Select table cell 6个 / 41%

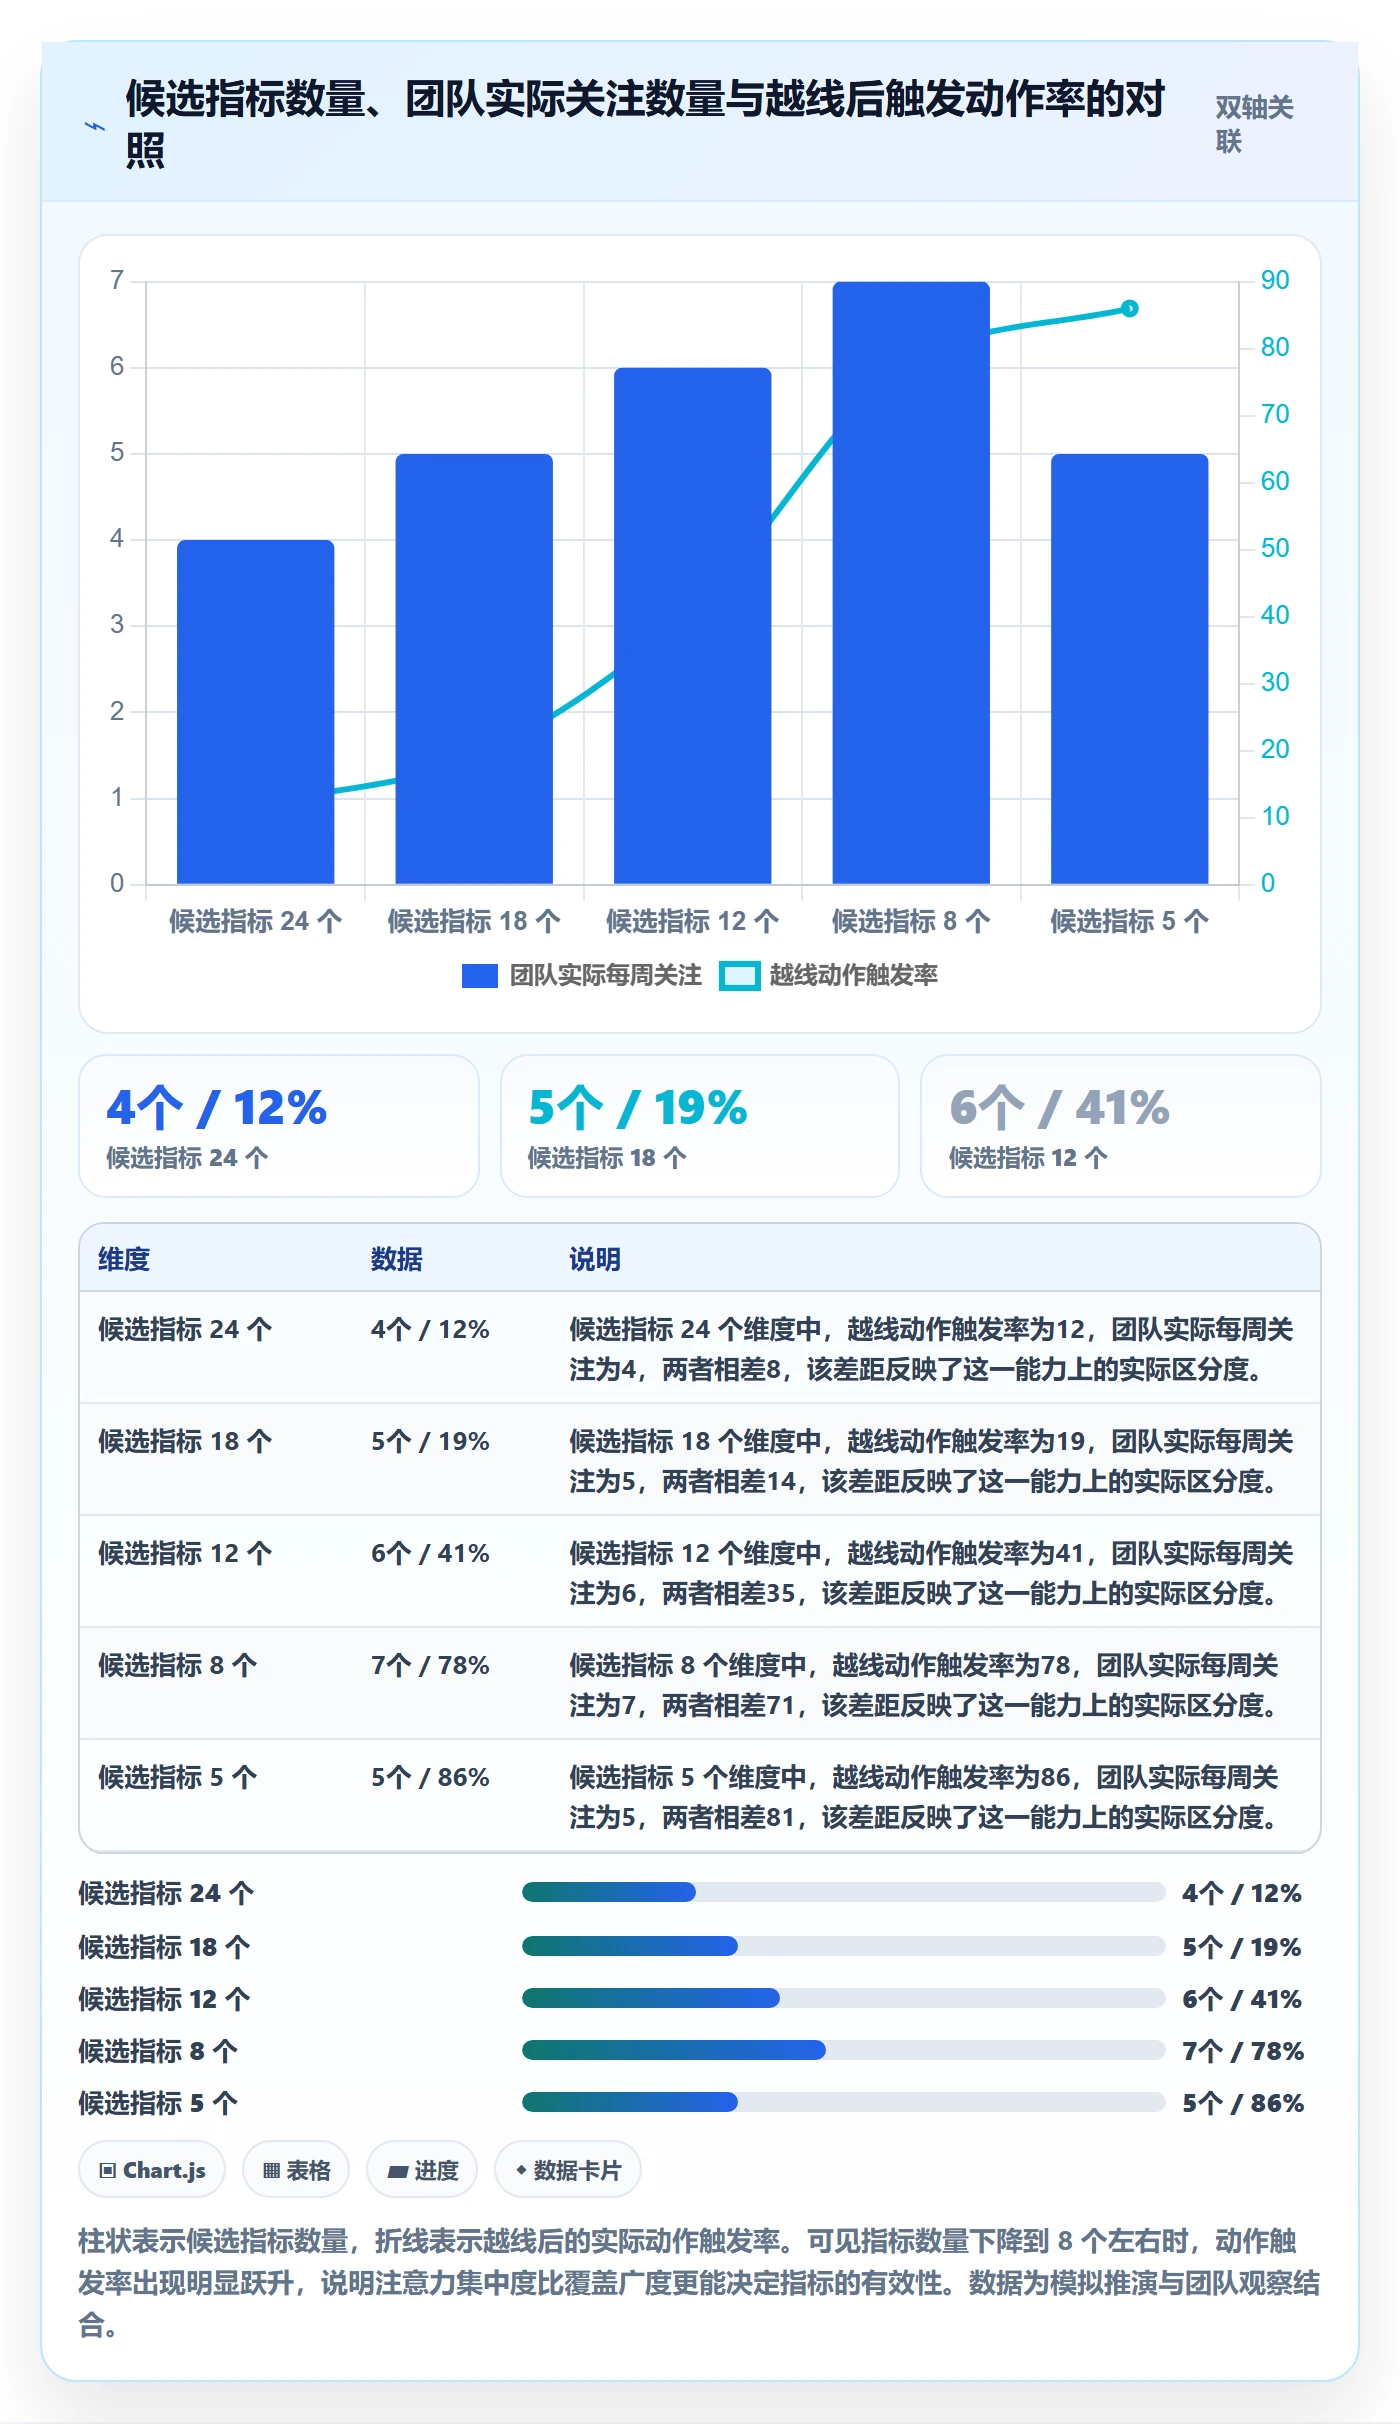[x=430, y=1553]
